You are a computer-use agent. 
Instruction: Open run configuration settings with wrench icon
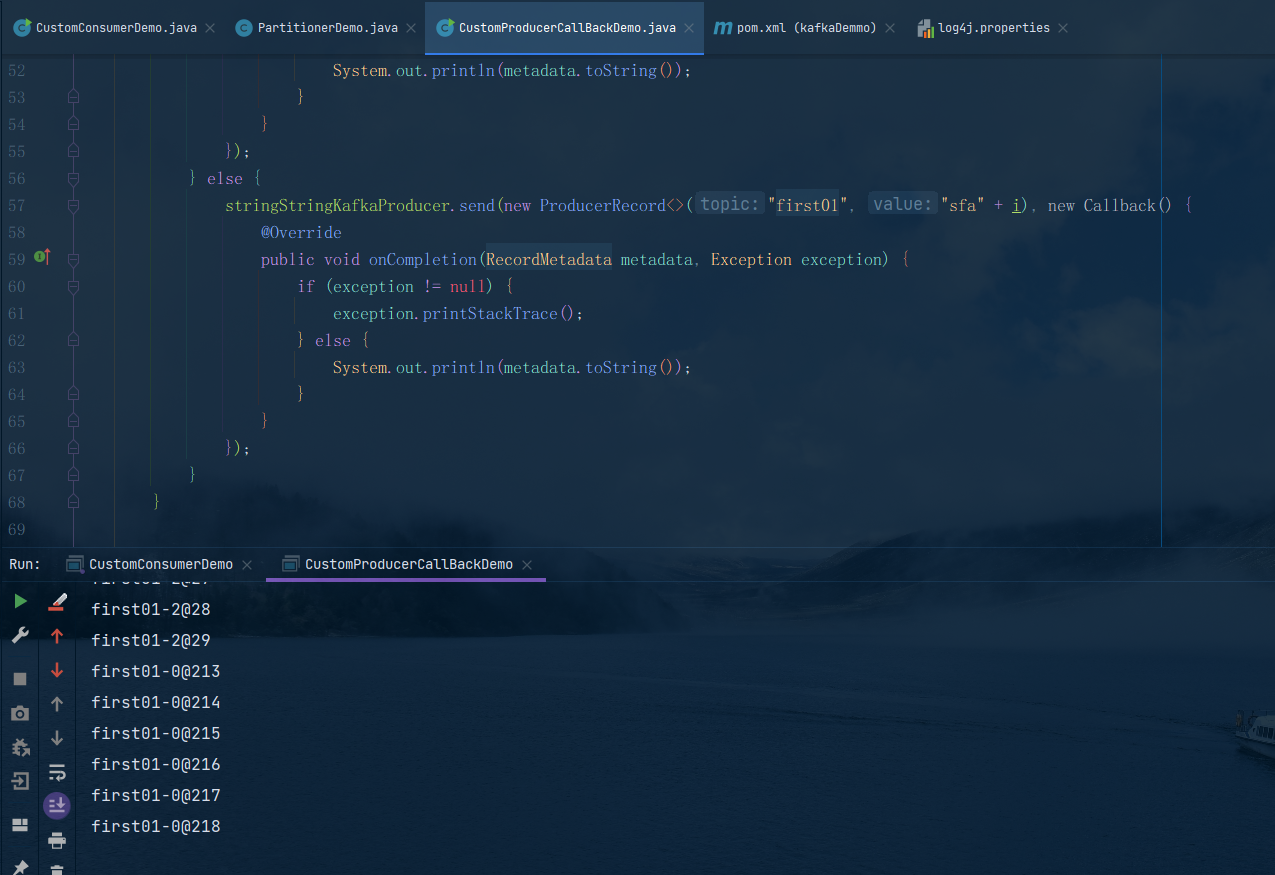19,634
